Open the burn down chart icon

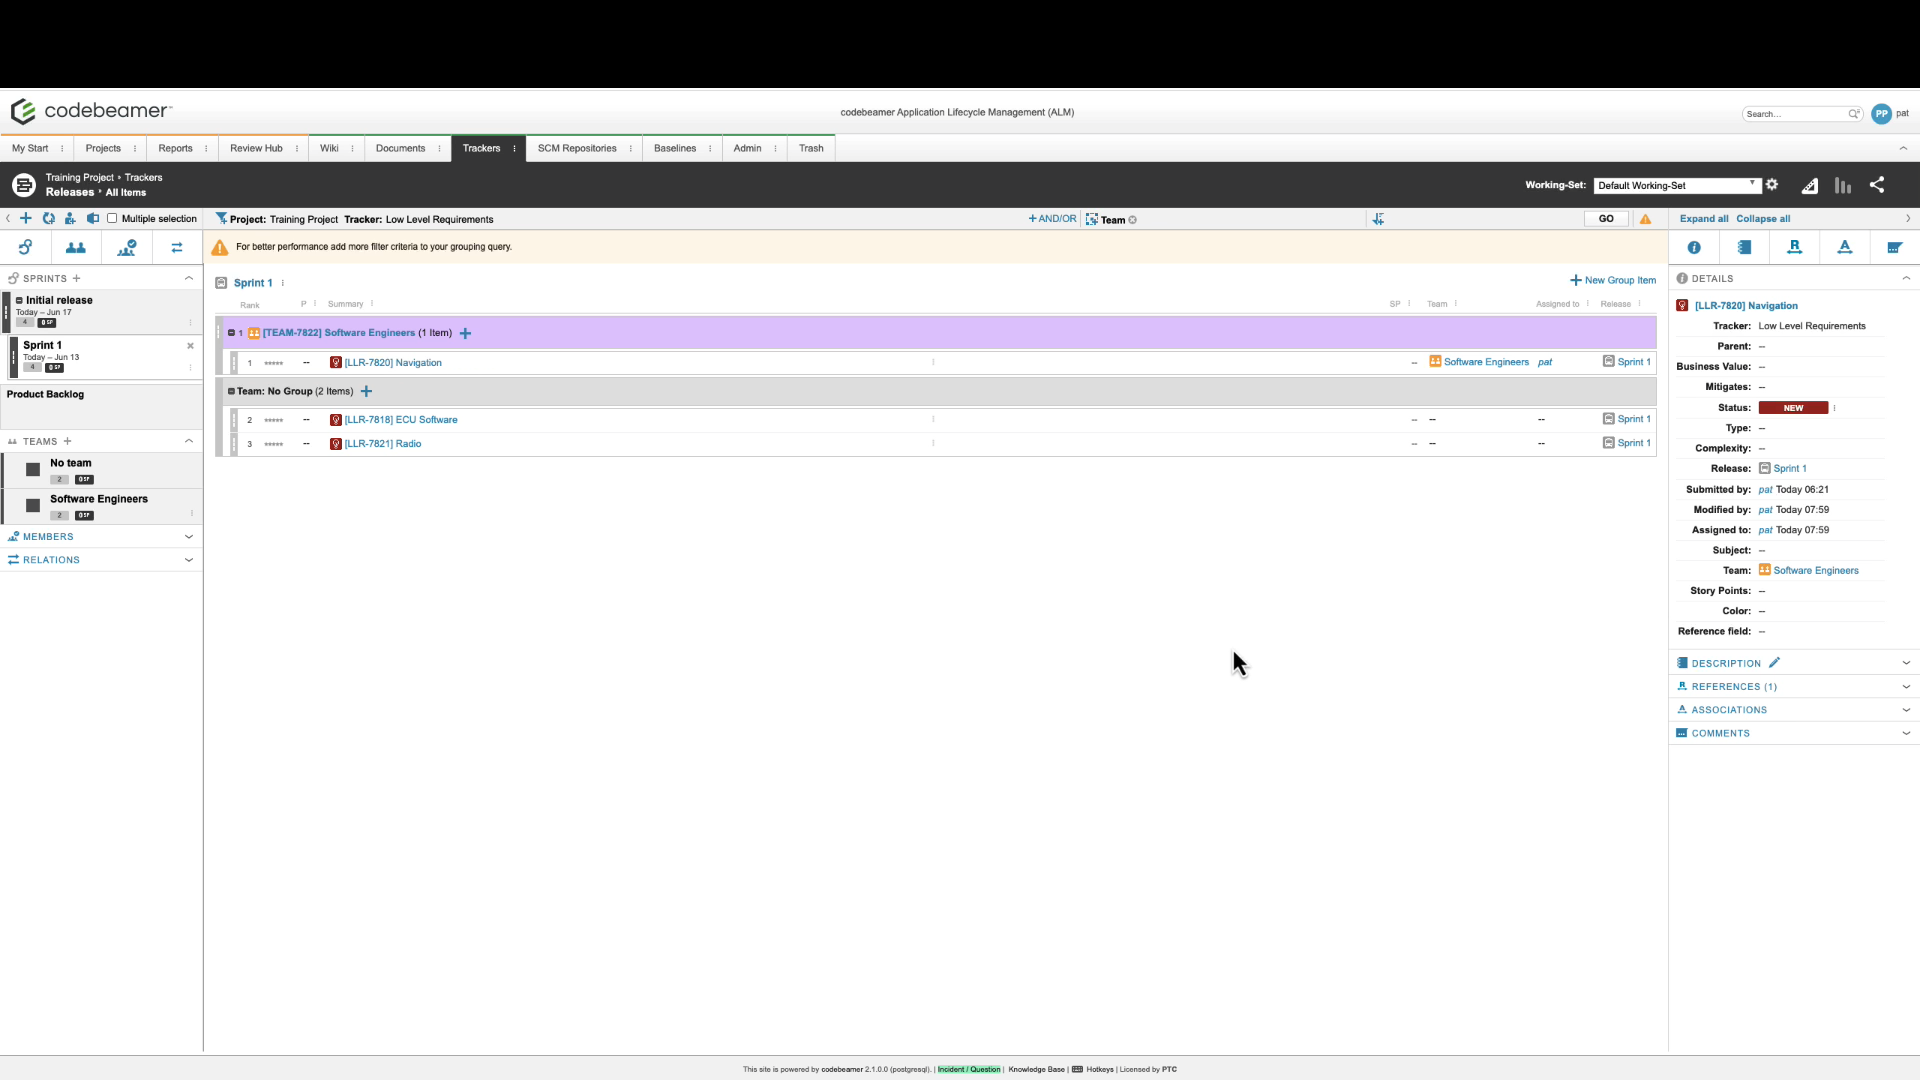click(1810, 185)
